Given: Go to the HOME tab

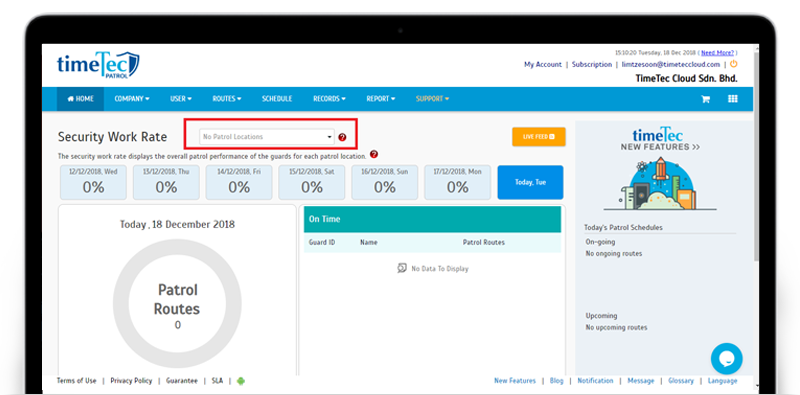Looking at the screenshot, I should [x=80, y=99].
